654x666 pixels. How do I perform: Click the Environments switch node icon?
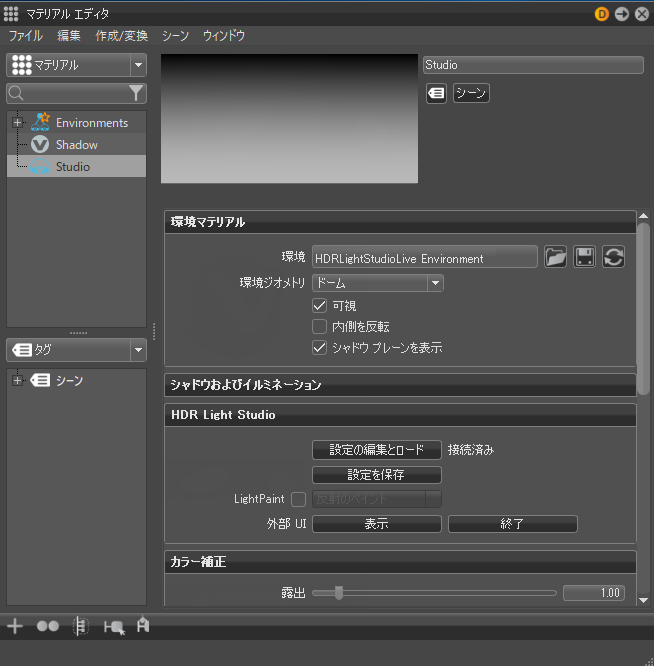tap(40, 122)
